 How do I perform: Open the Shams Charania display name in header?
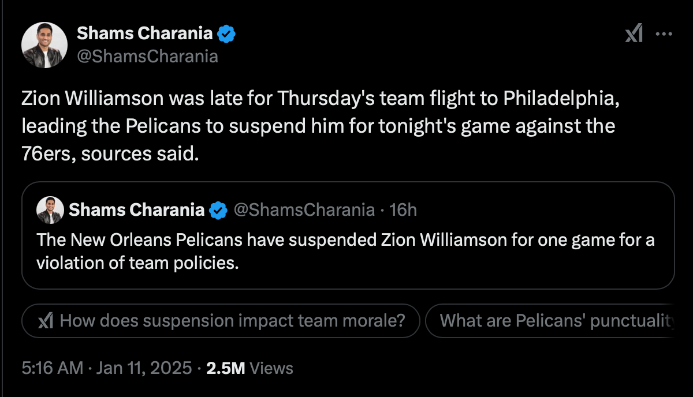[145, 33]
